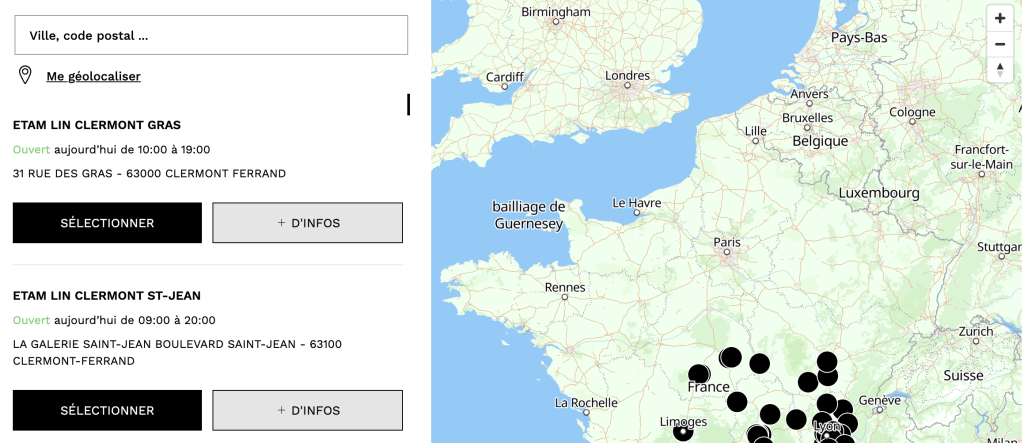Click the store list scrollbar handle
Image resolution: width=1024 pixels, height=443 pixels.
(x=408, y=104)
